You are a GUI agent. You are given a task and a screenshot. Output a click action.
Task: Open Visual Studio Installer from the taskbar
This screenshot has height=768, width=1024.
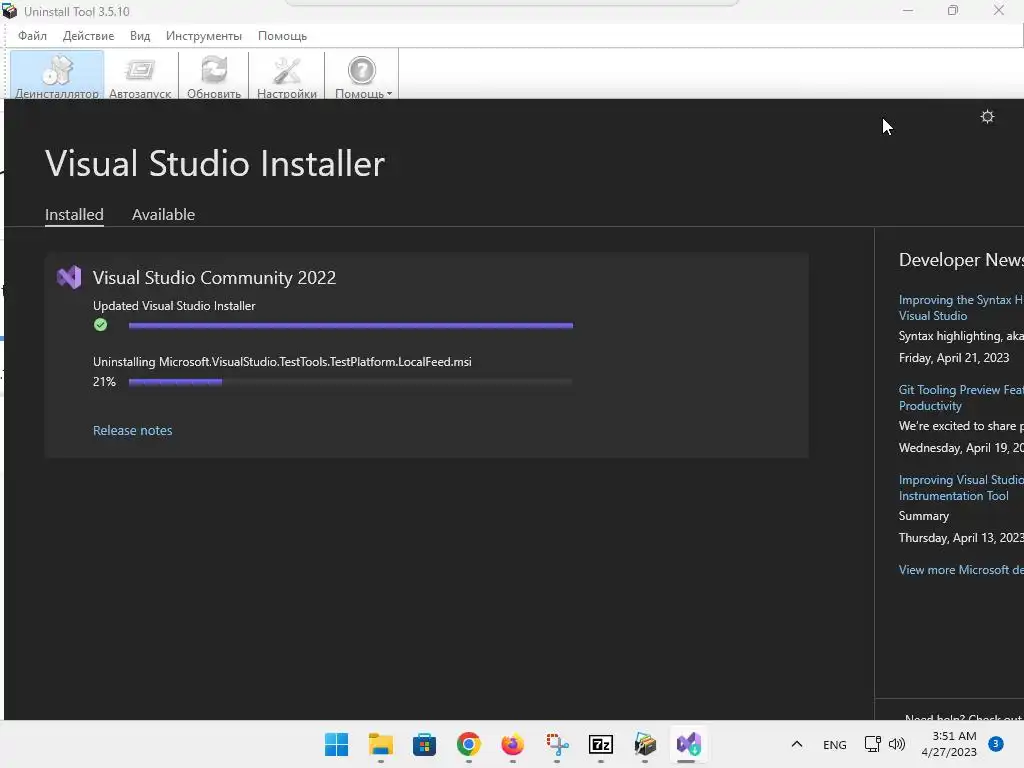pyautogui.click(x=689, y=744)
